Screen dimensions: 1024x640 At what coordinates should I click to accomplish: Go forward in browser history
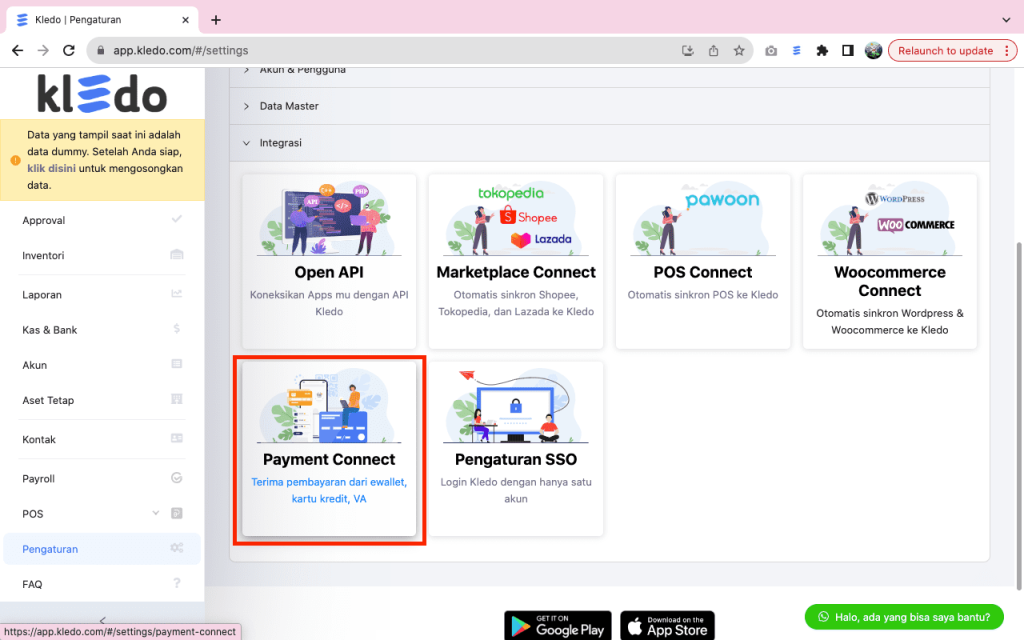(43, 50)
